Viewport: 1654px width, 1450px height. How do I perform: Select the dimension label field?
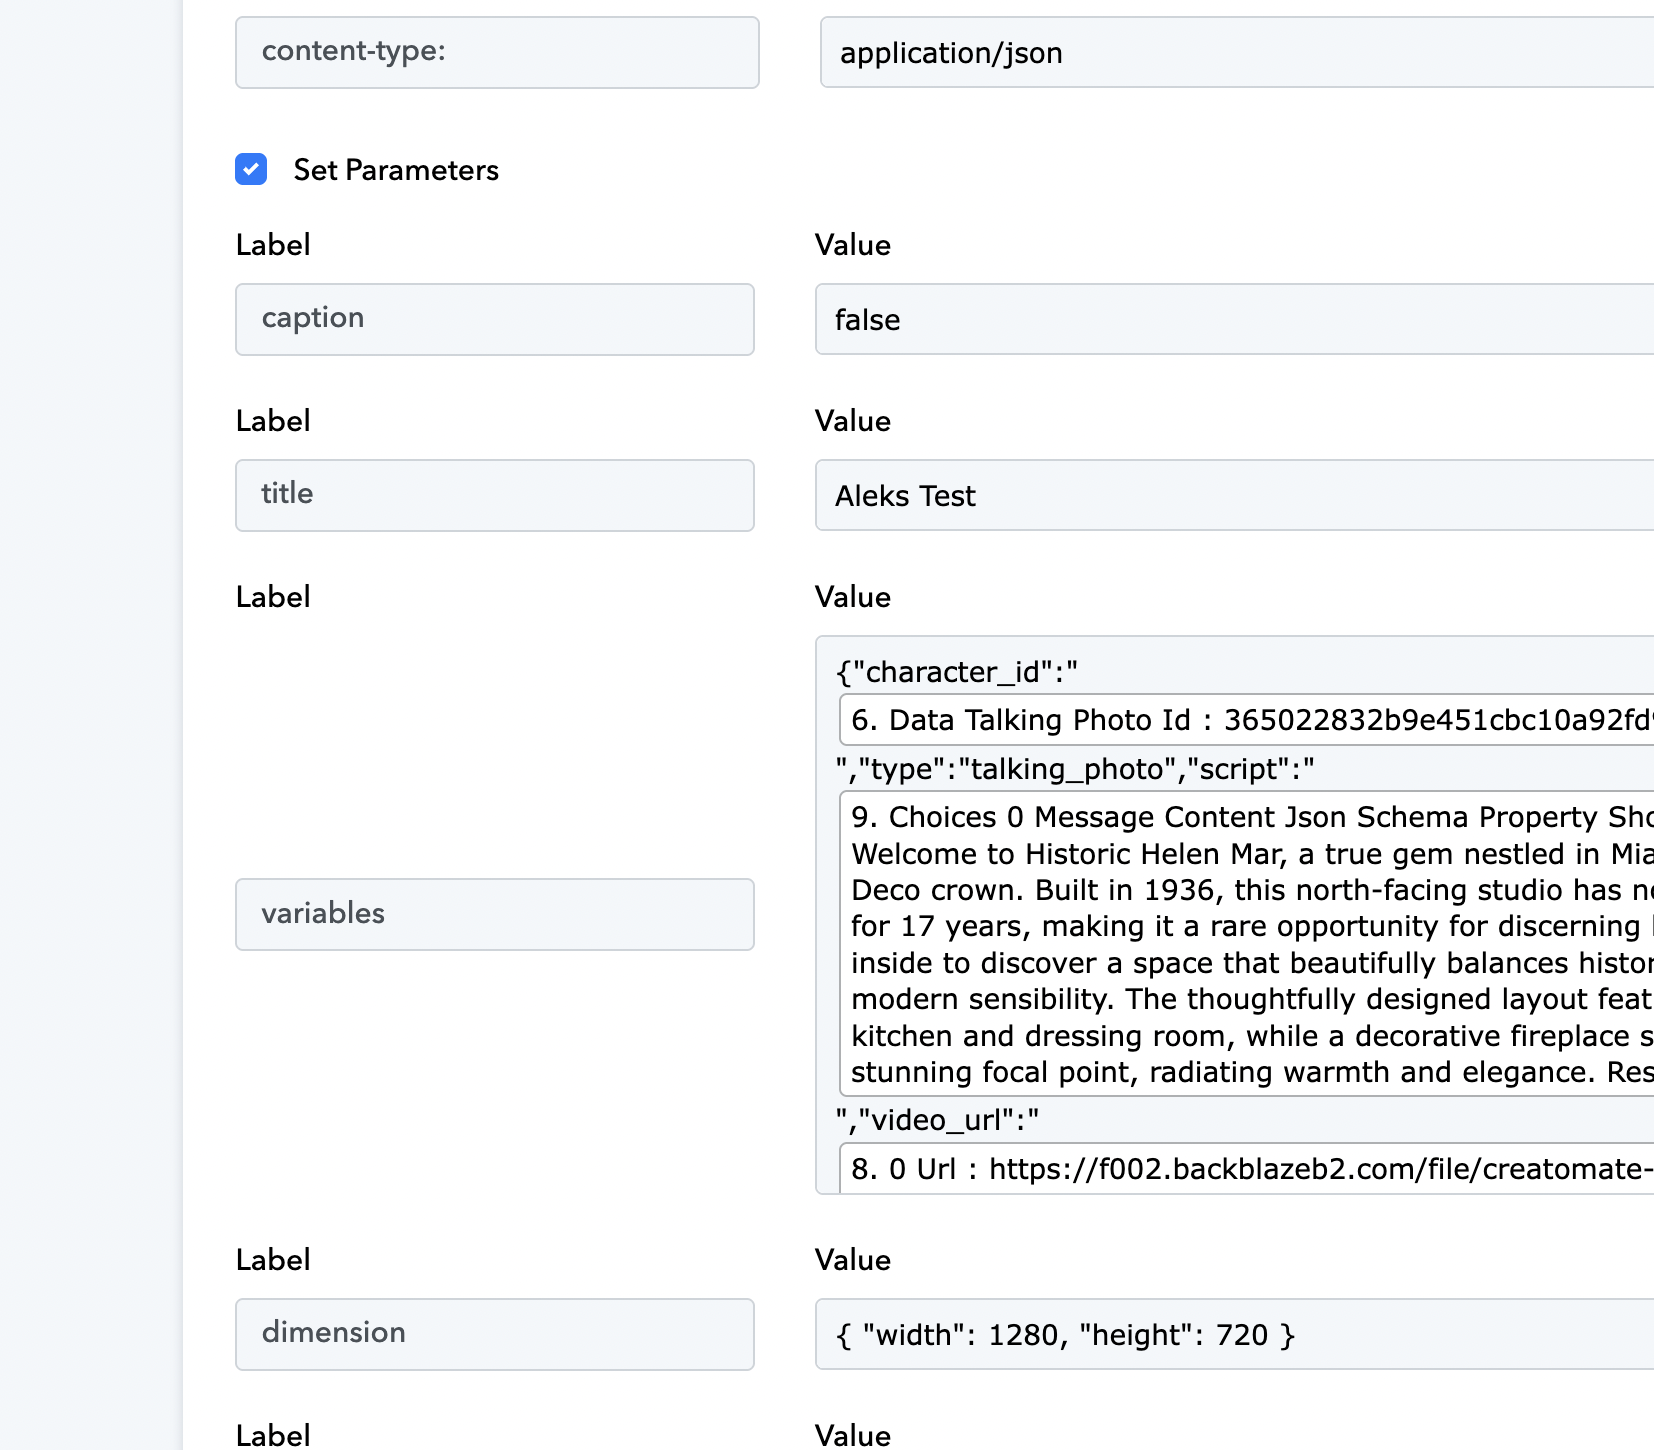pos(495,1334)
